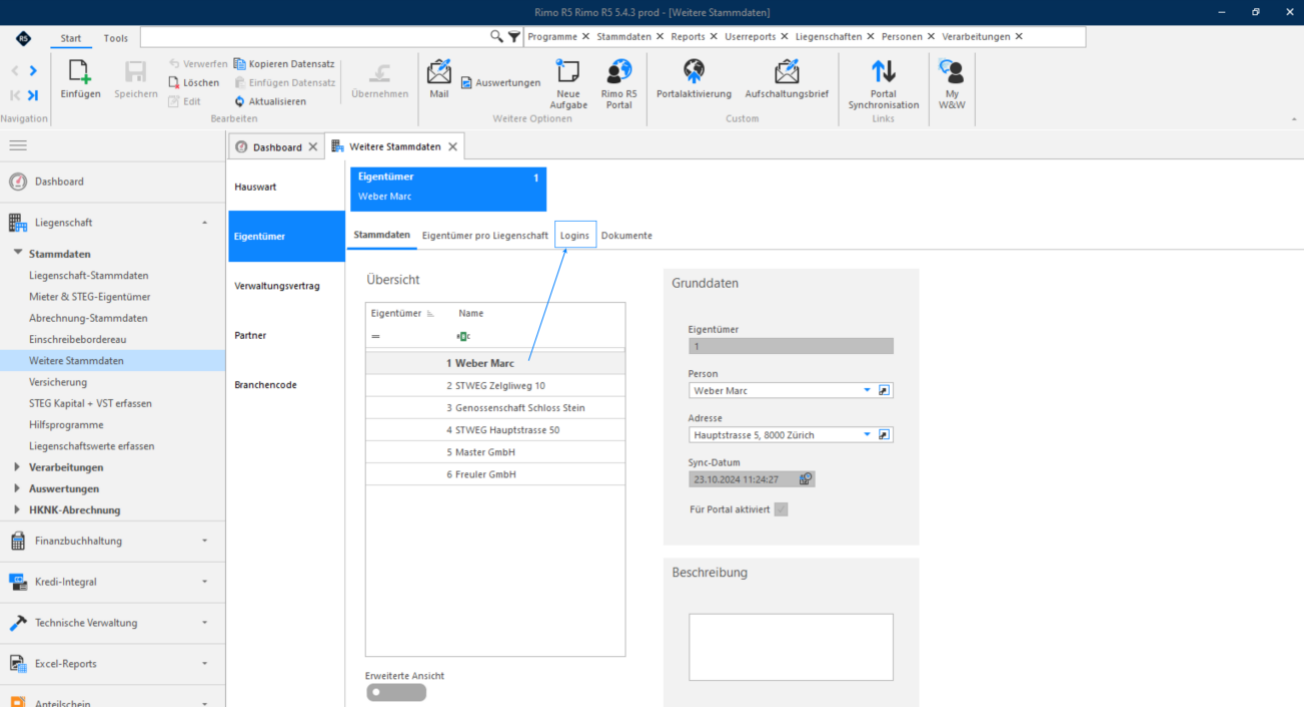Switch to the Tools ribbon tab
Viewport: 1304px width, 707px height.
(116, 38)
